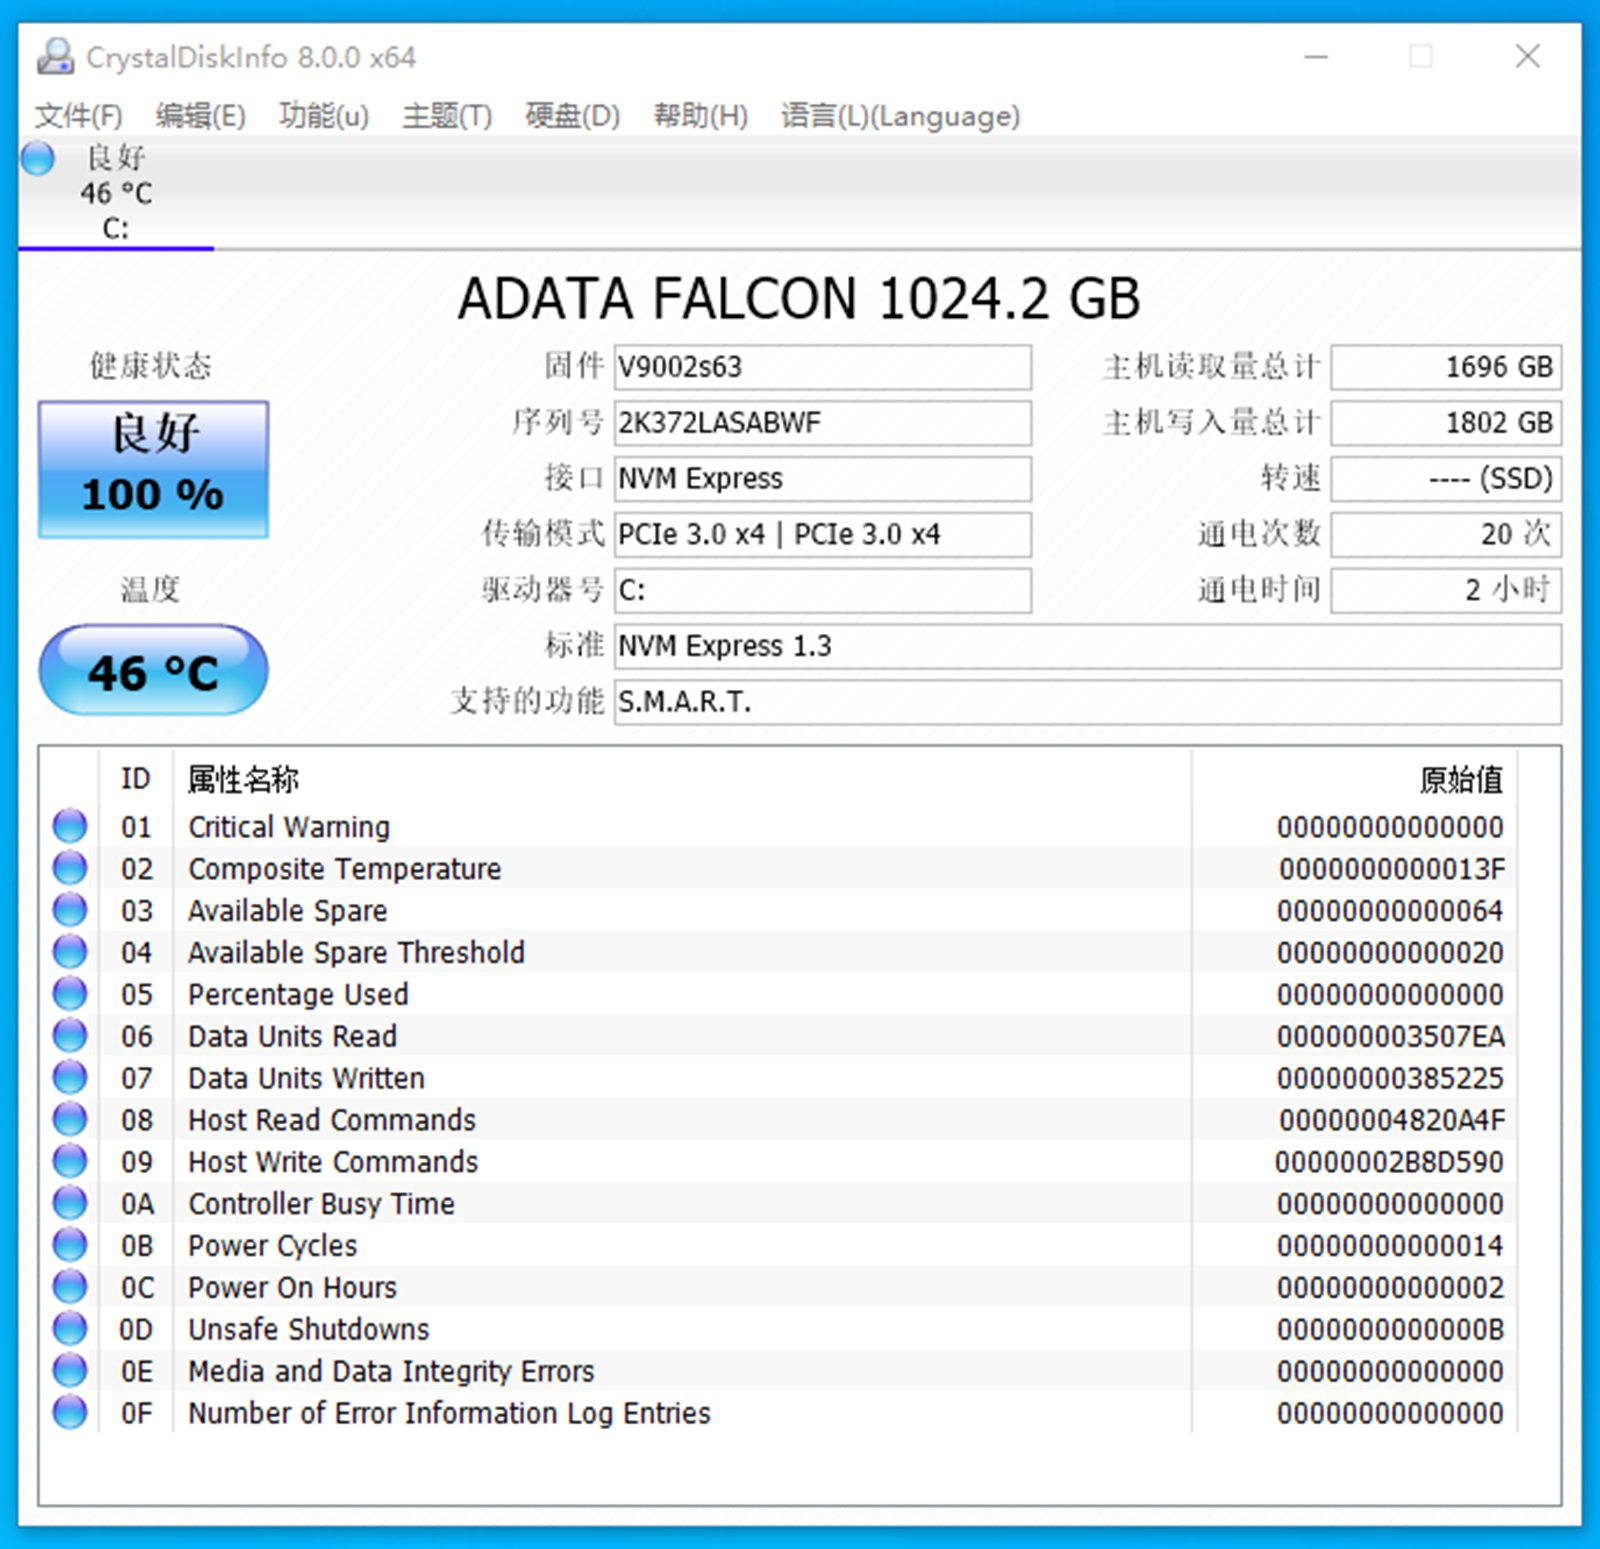Select the C: drive tab at top

(115, 194)
